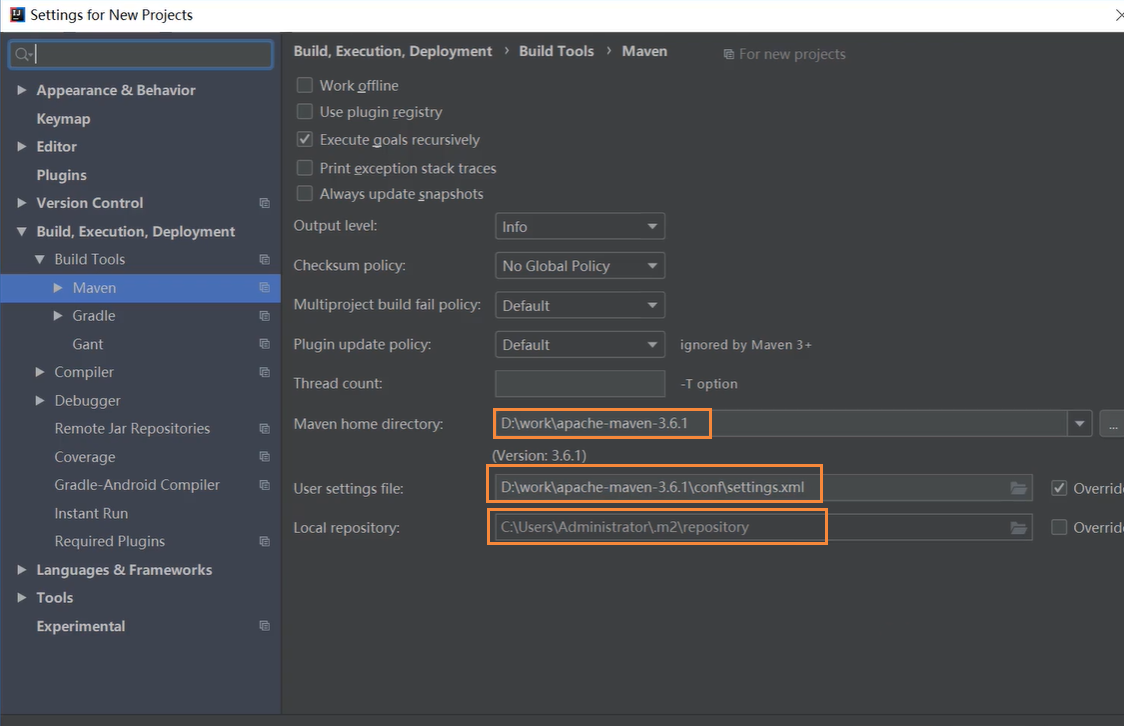
Task: Click project-level icon next to Version Control
Action: pos(265,203)
